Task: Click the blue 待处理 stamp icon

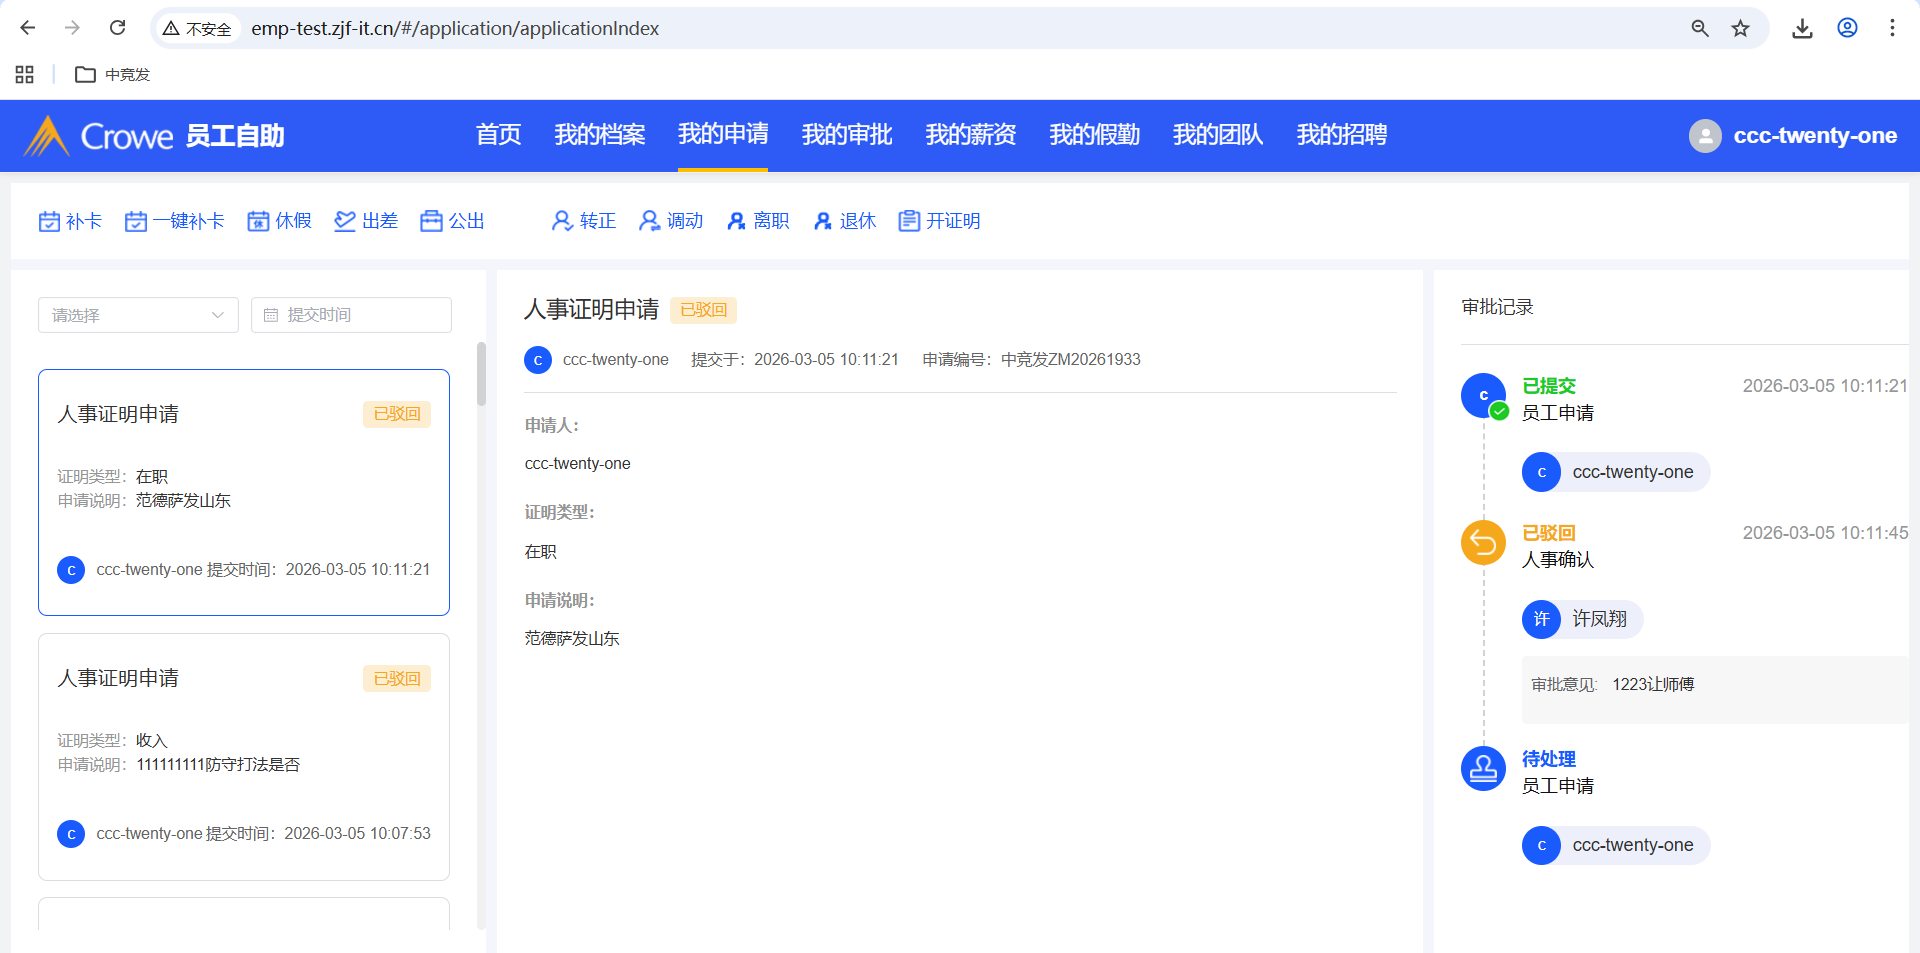Action: tap(1483, 769)
